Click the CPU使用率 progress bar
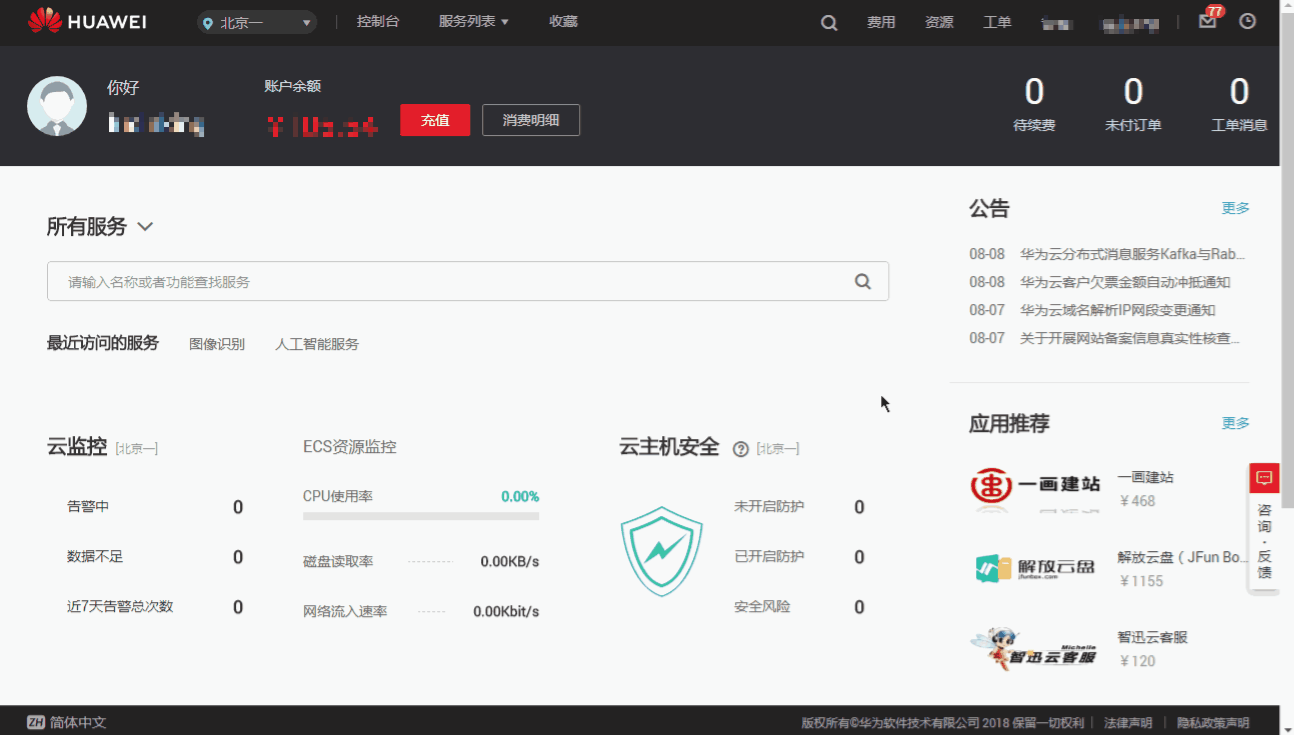The image size is (1294, 735). pos(420,514)
